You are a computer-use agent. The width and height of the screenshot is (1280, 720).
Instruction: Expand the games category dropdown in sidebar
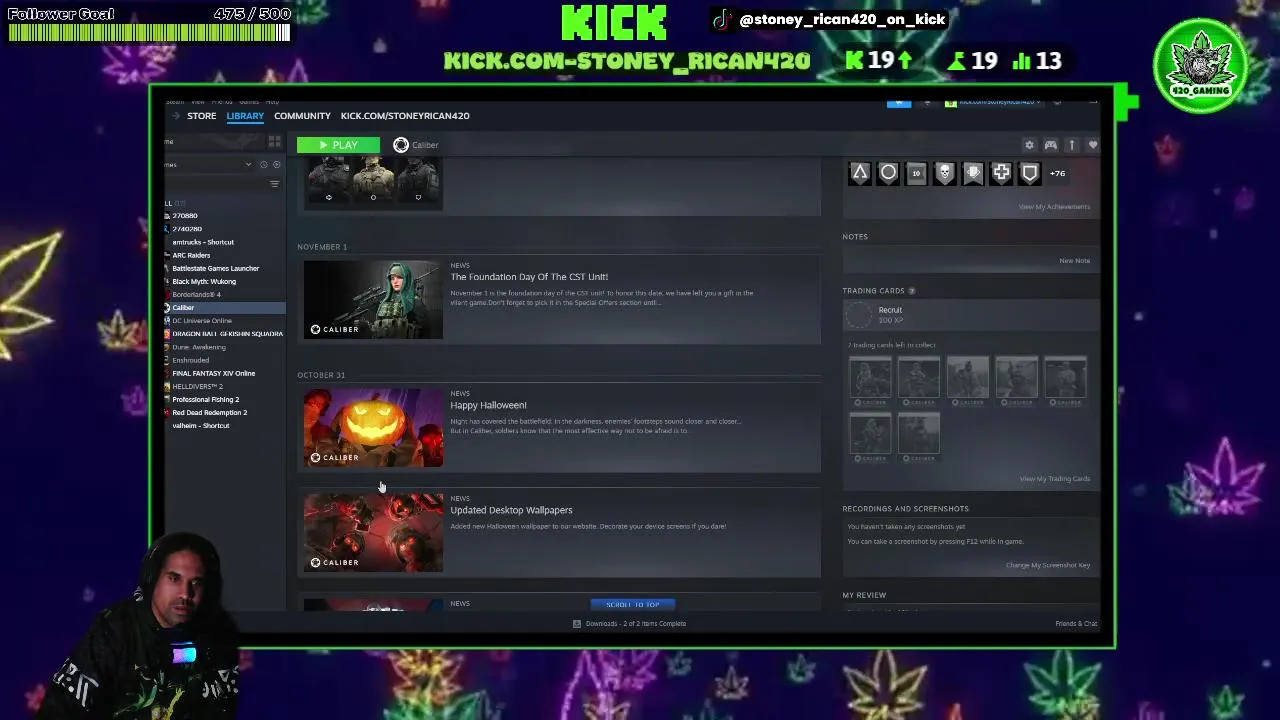pos(248,164)
